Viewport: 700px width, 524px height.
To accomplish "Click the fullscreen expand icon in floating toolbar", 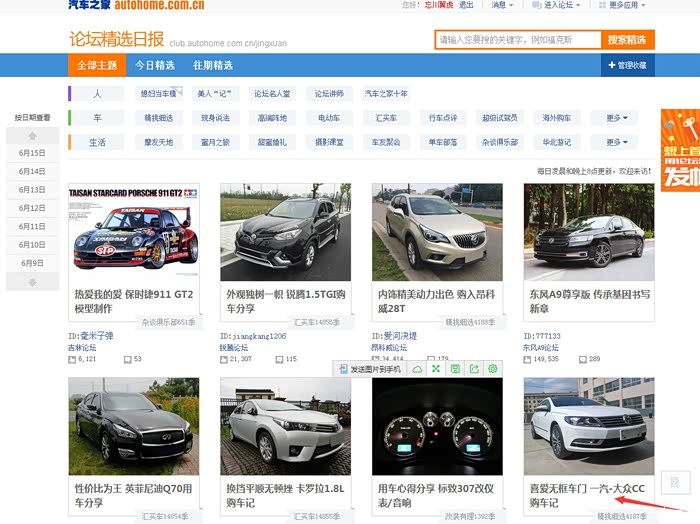I will coord(436,369).
